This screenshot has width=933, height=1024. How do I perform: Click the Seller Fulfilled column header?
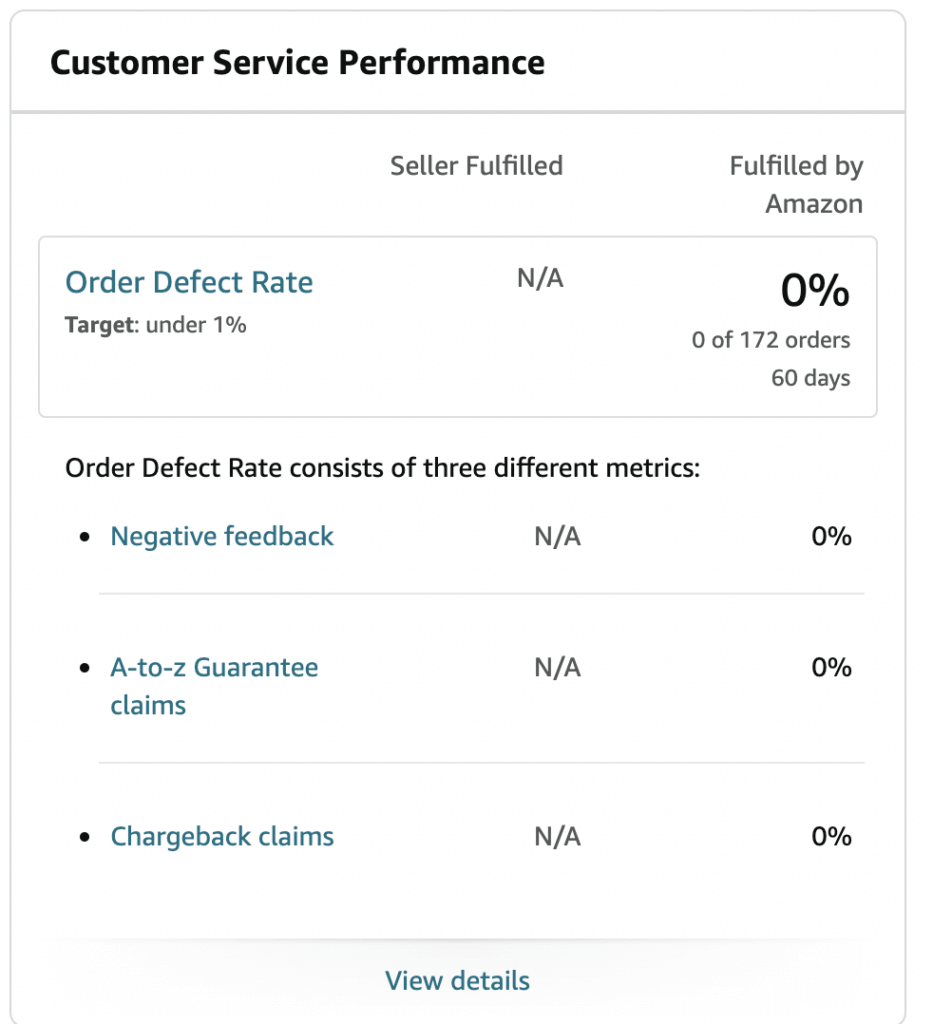(x=476, y=166)
